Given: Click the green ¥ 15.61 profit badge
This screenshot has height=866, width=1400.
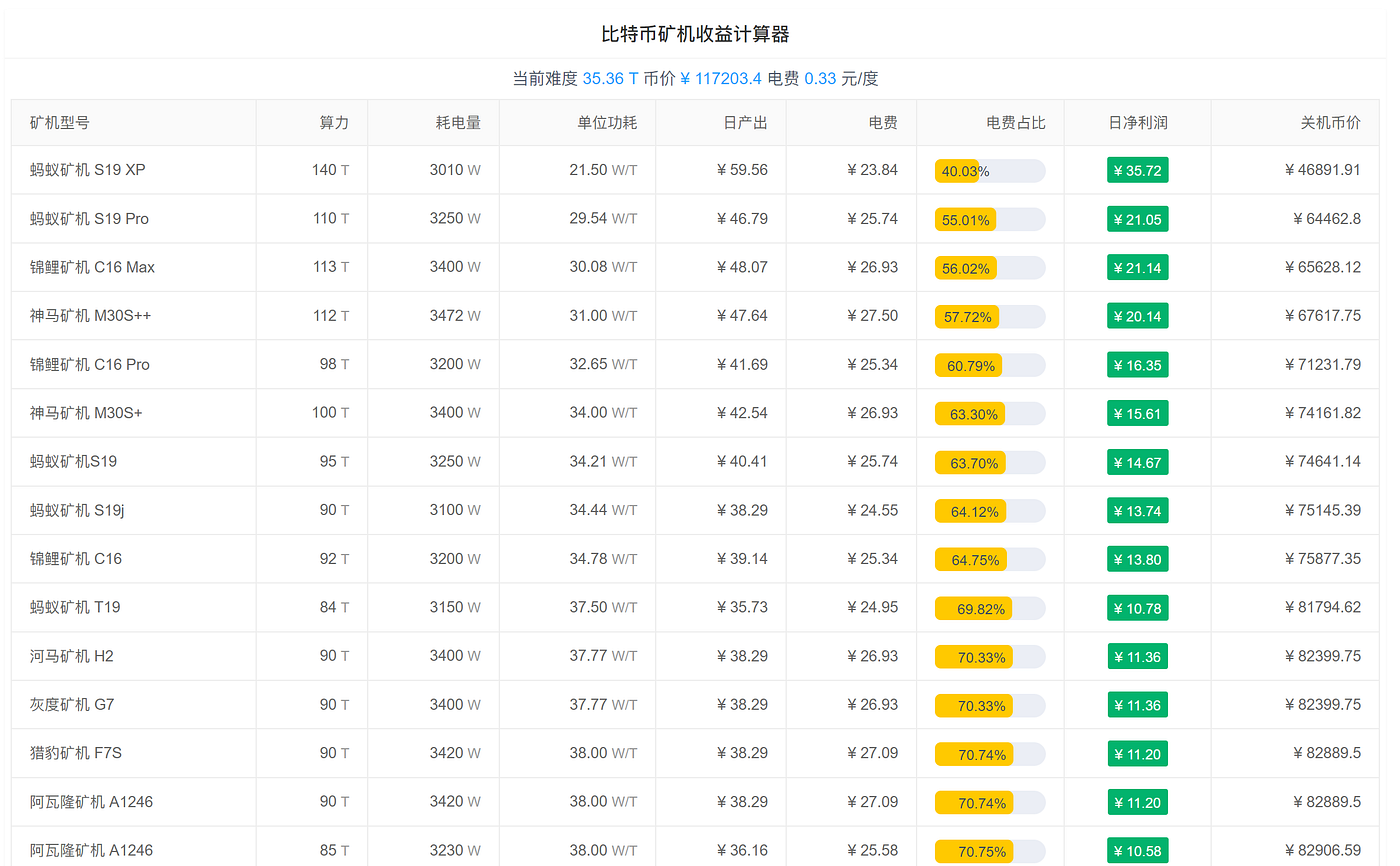Looking at the screenshot, I should [x=1138, y=414].
